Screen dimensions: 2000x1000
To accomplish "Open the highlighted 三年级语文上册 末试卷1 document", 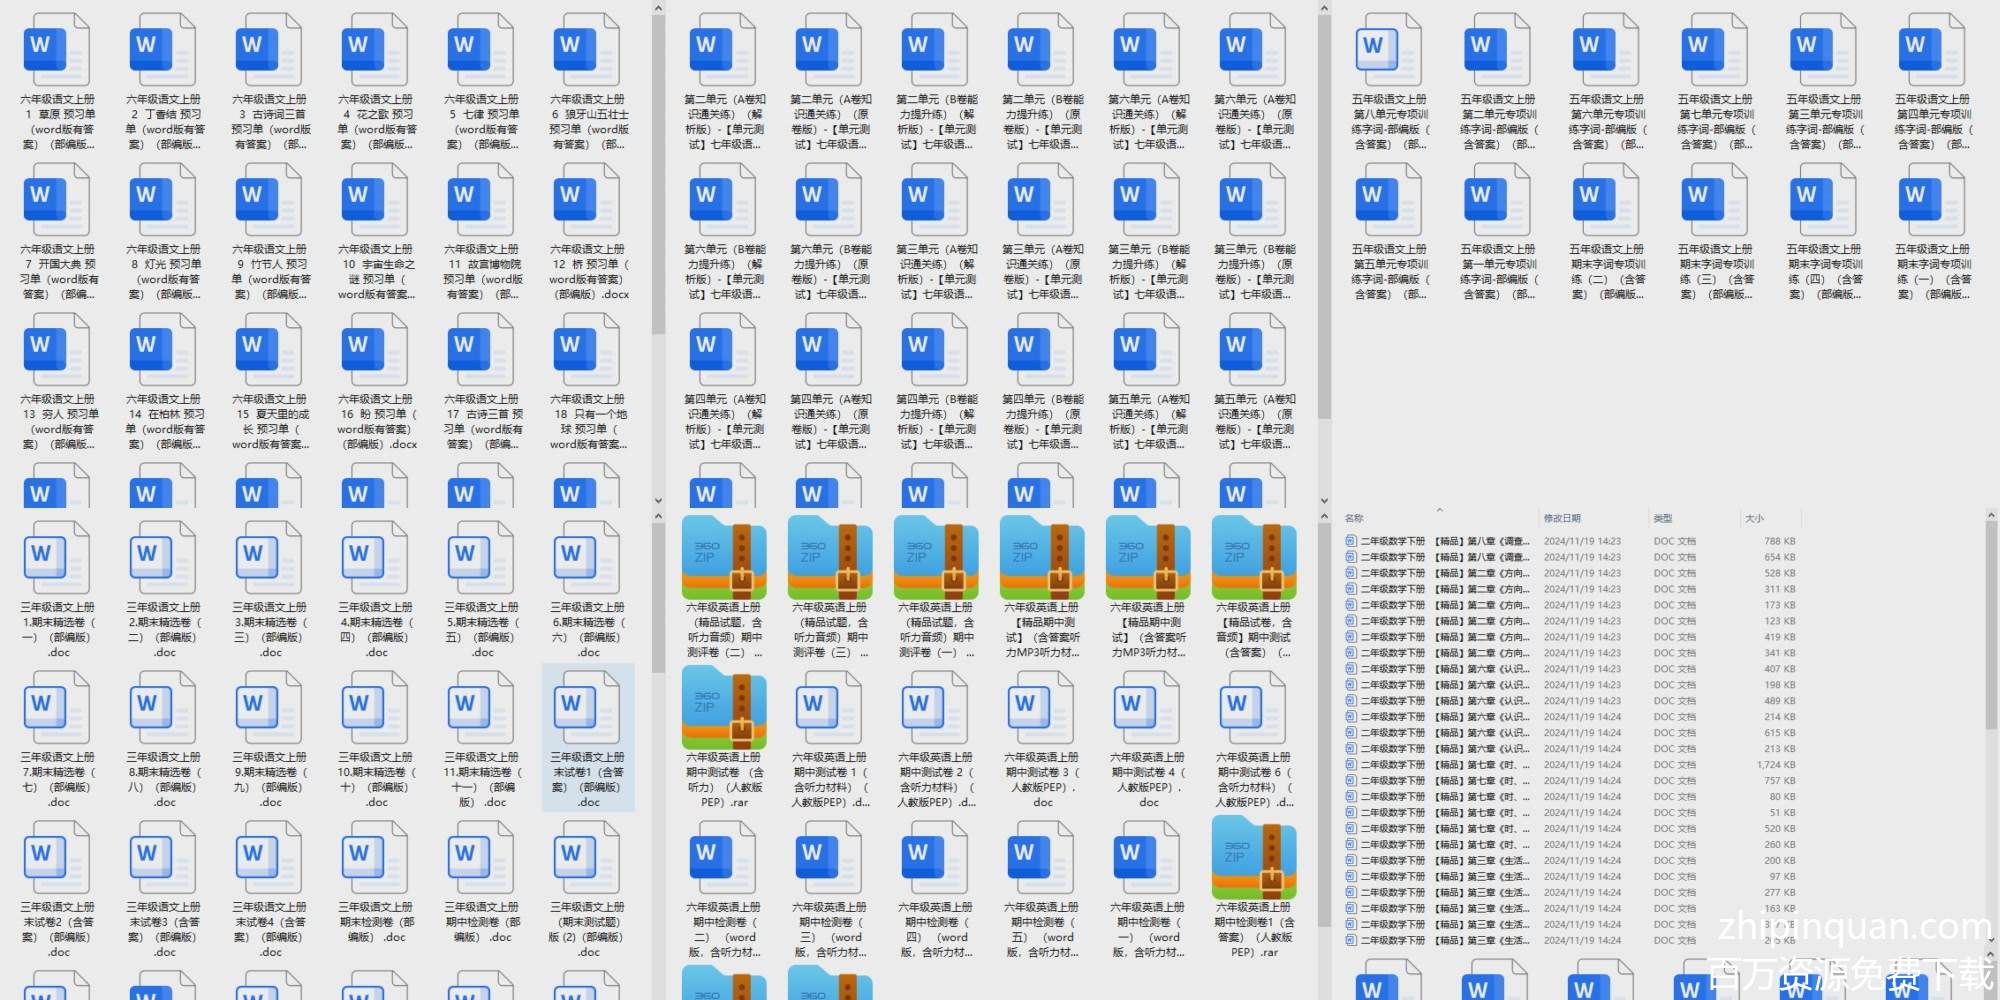I will point(588,710).
